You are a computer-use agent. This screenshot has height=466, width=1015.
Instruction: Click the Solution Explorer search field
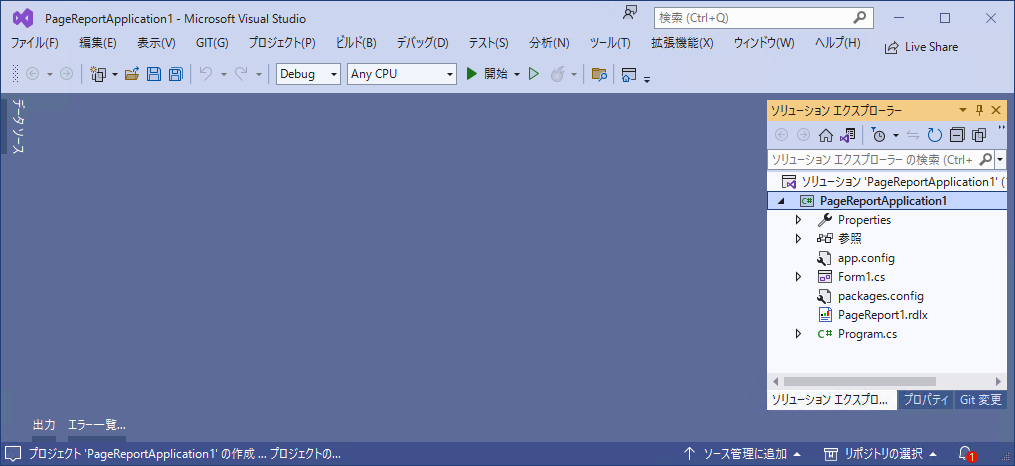coord(880,159)
